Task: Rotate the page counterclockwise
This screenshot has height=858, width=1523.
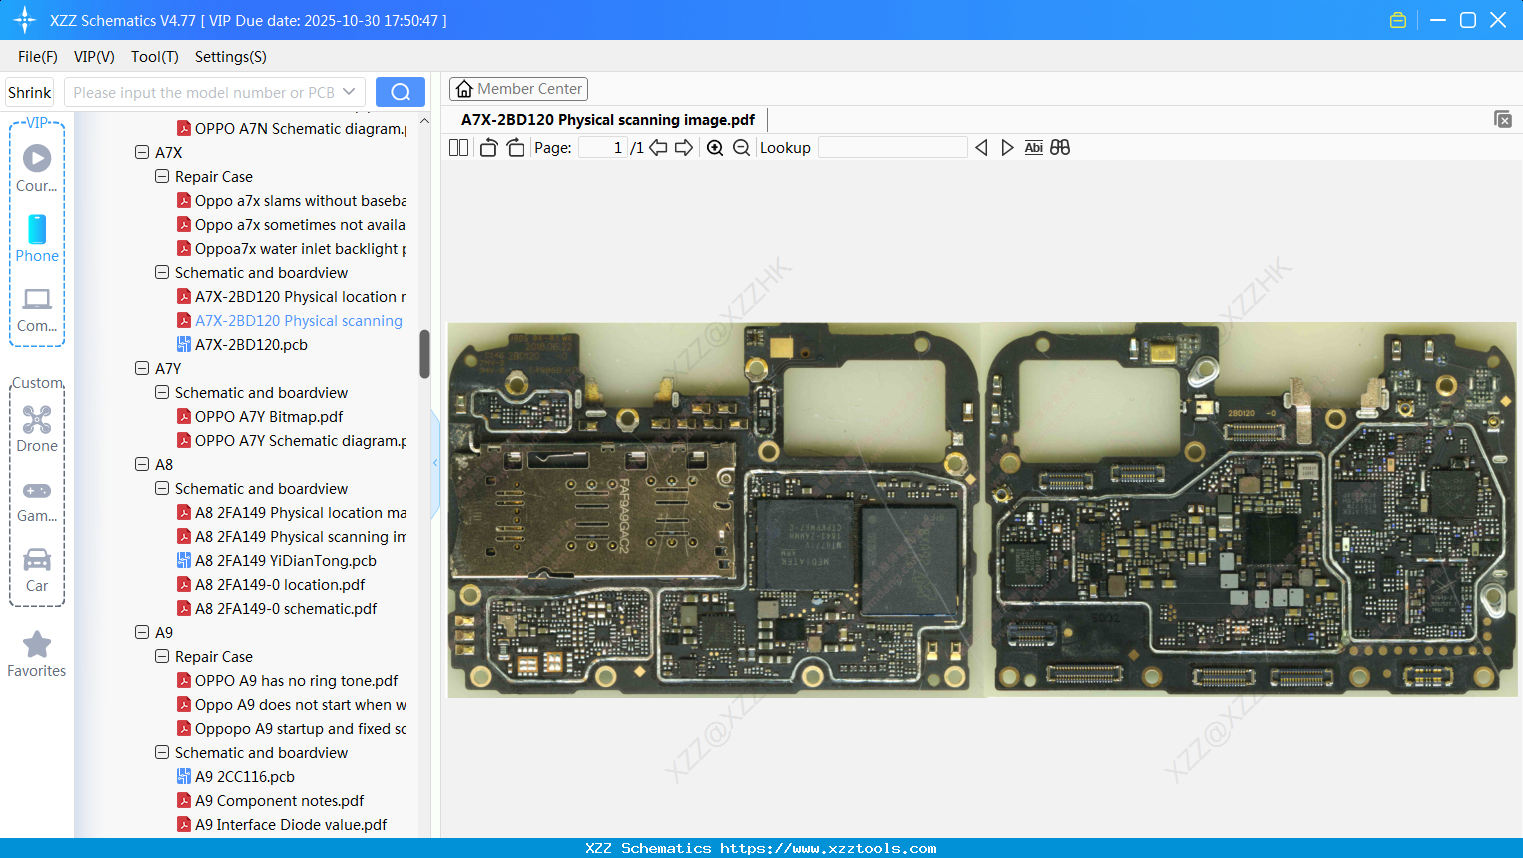Action: click(x=487, y=147)
